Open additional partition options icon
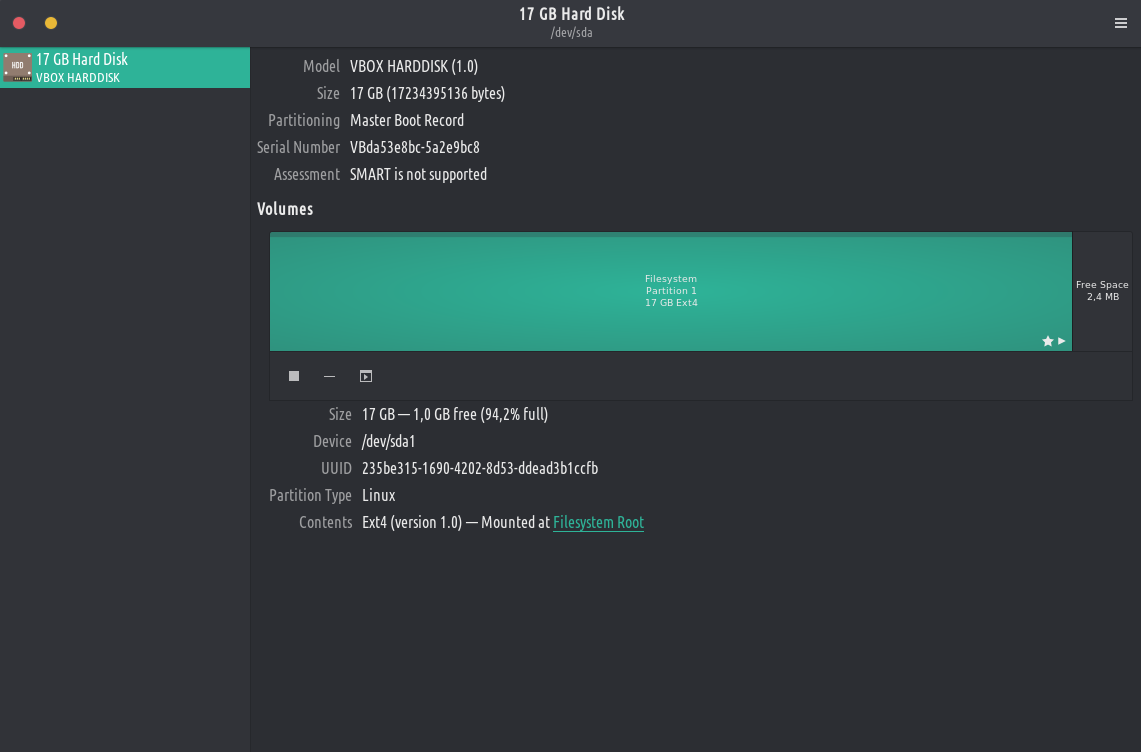Image resolution: width=1141 pixels, height=752 pixels. pyautogui.click(x=366, y=376)
